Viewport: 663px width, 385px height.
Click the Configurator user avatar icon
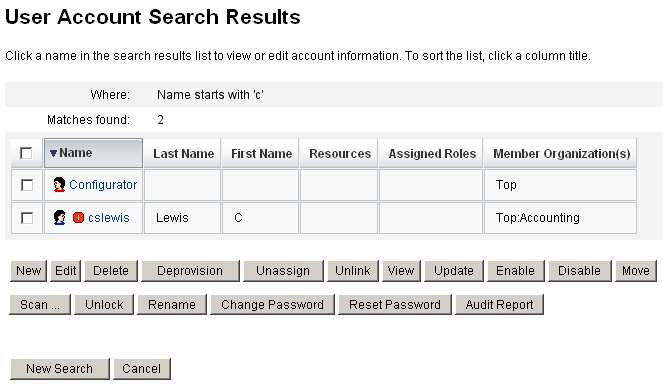coord(59,185)
